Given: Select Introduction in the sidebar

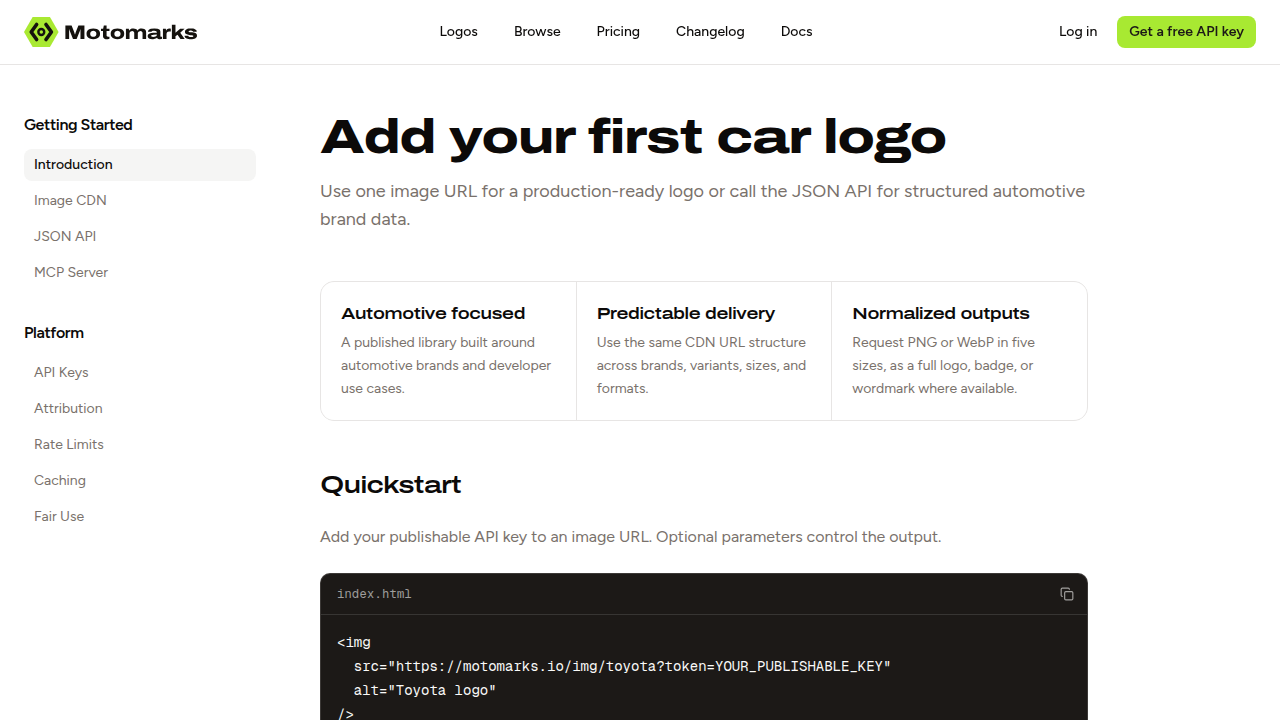Looking at the screenshot, I should pyautogui.click(x=140, y=165).
